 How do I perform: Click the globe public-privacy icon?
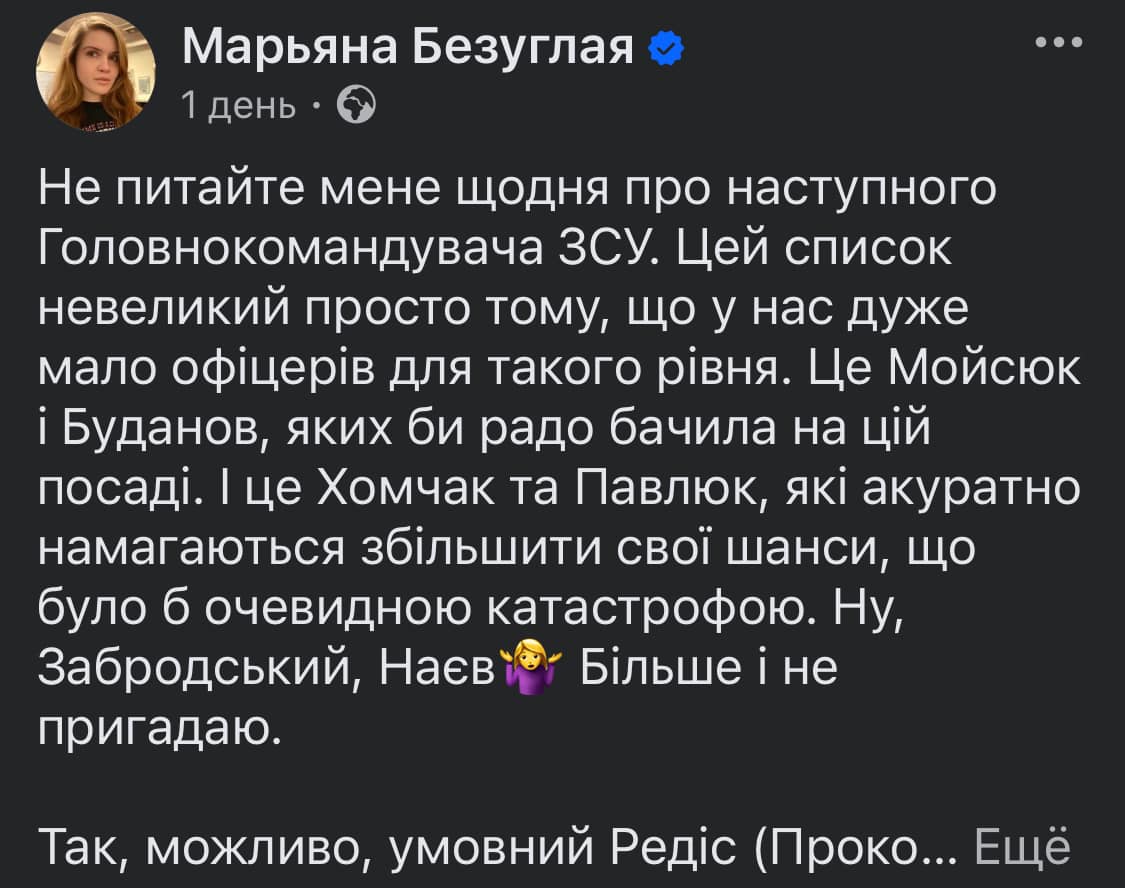[357, 105]
